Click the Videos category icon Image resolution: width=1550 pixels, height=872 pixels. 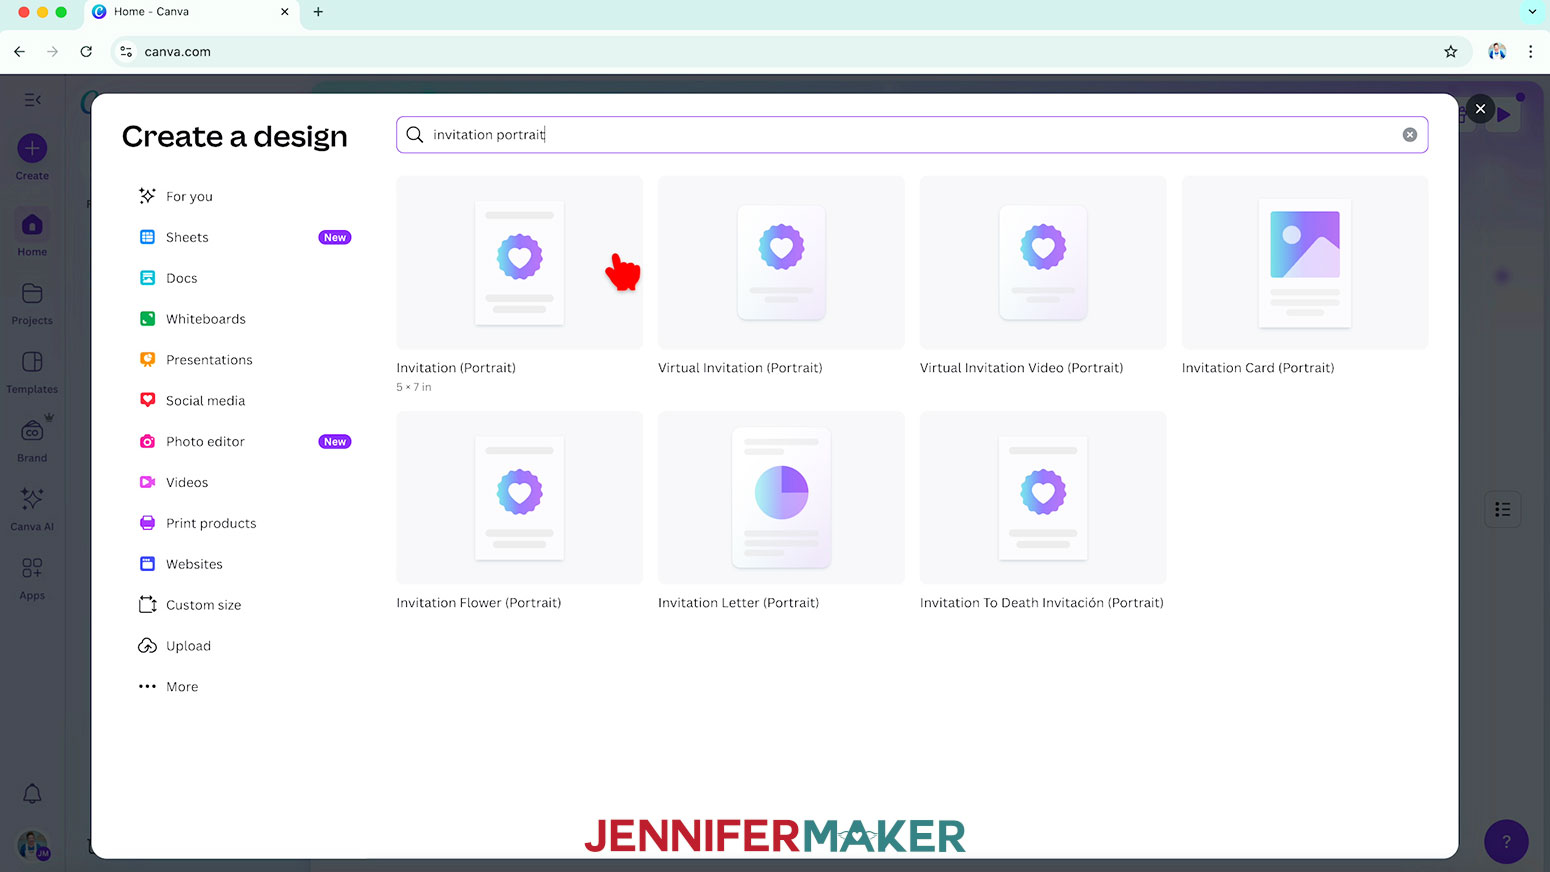pos(147,482)
